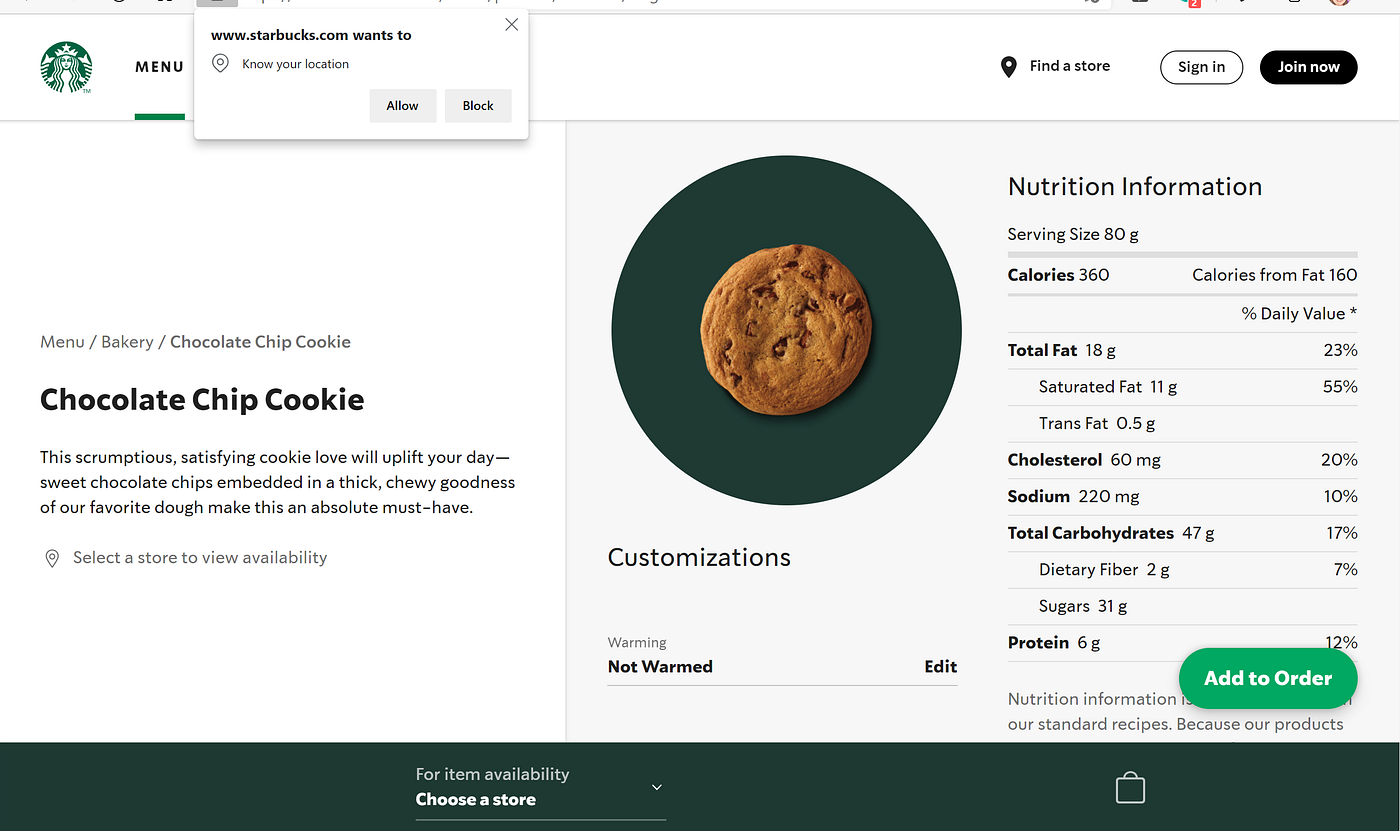Click the Customizations section heading

[699, 558]
